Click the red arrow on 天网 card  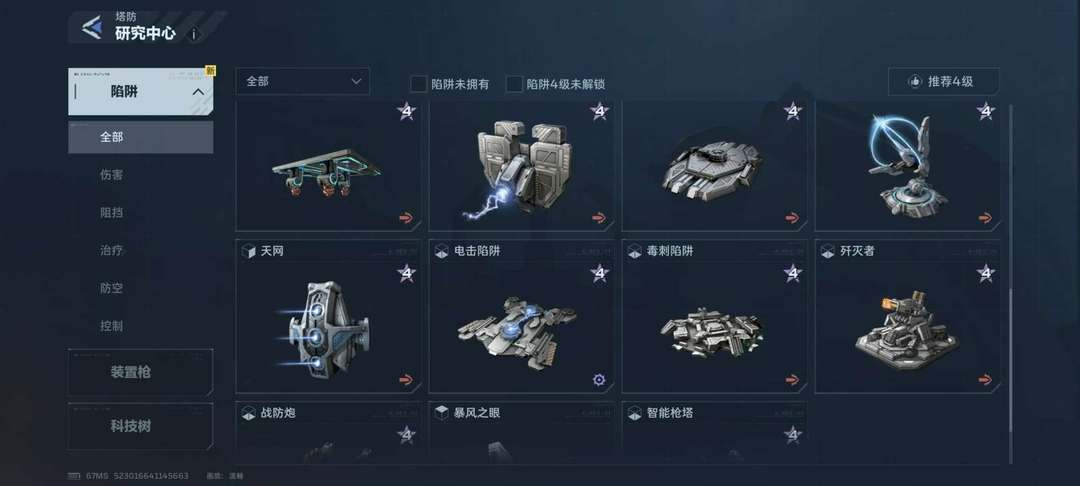pyautogui.click(x=406, y=379)
